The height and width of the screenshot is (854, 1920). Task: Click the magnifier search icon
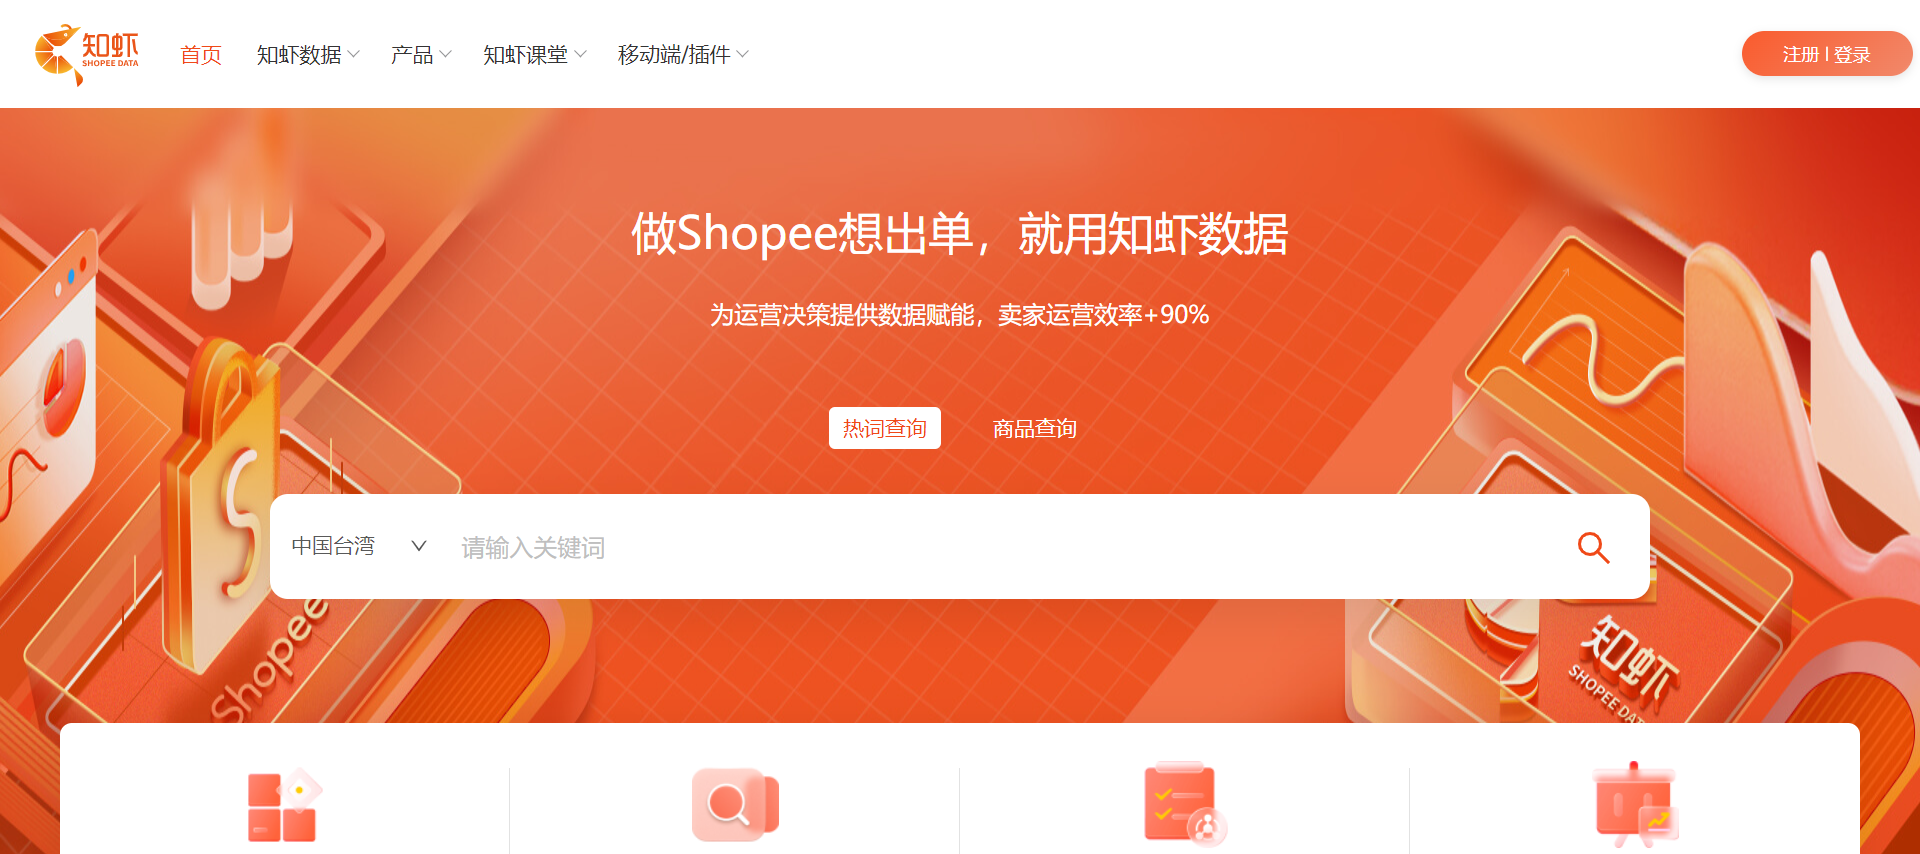click(1593, 547)
